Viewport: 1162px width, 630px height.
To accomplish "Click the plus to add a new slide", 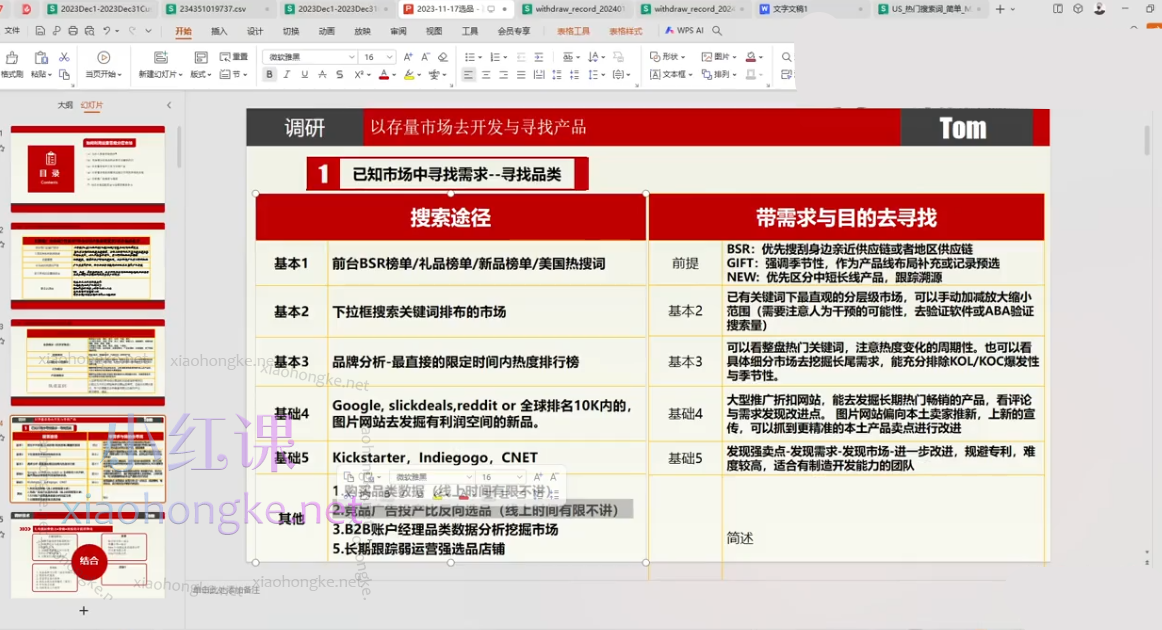I will tap(84, 610).
